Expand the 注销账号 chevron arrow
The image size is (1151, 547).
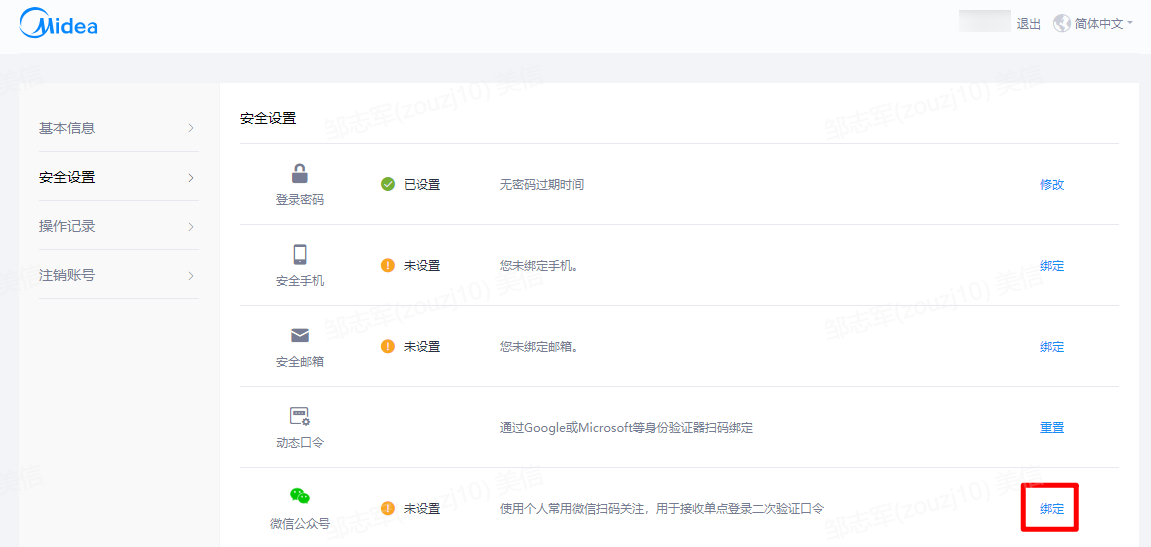tap(191, 275)
